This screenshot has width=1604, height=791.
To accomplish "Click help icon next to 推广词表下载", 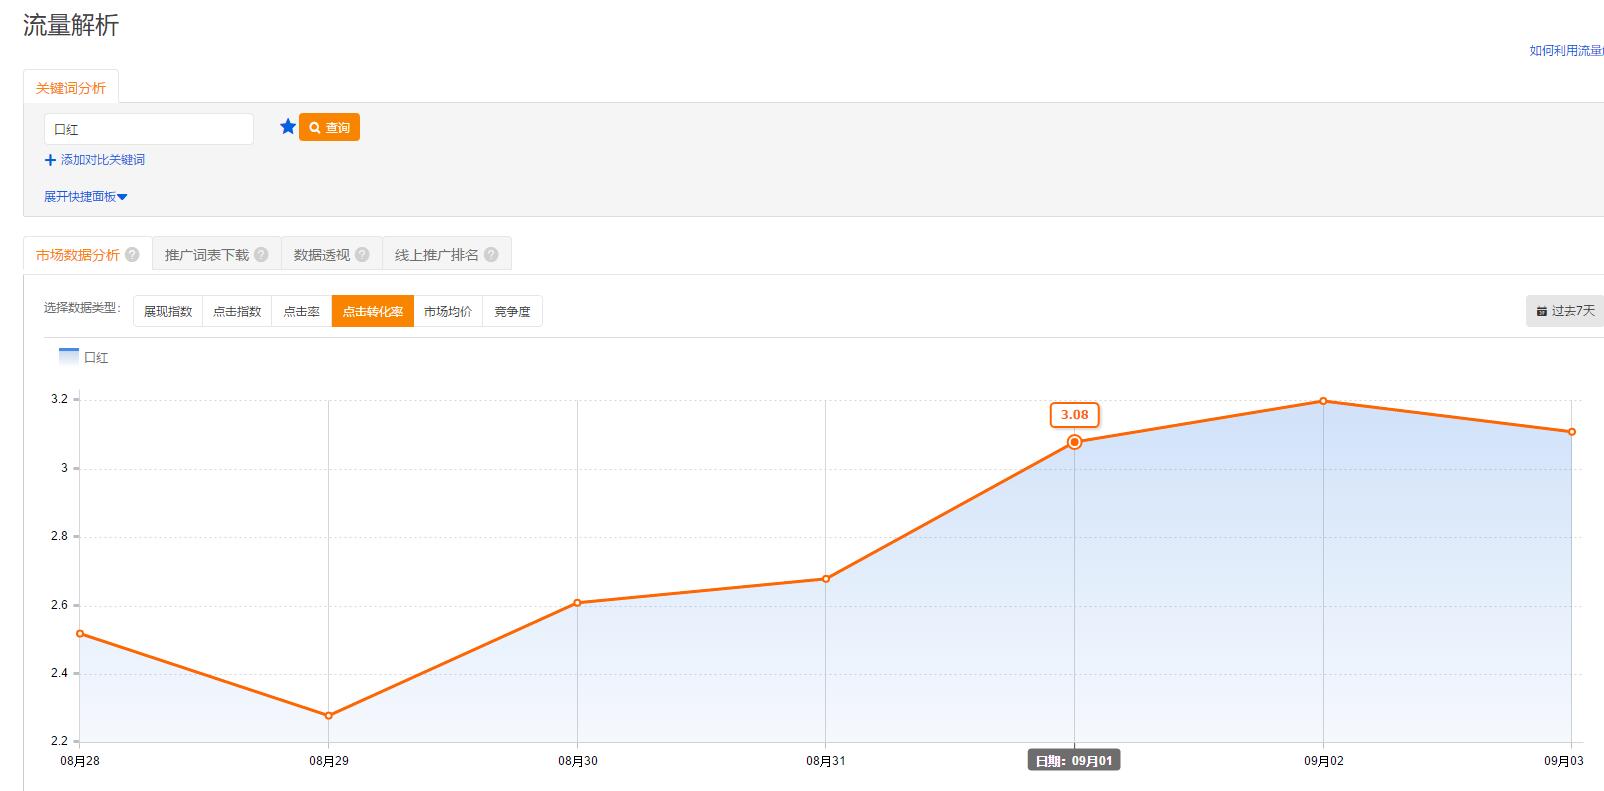I will [x=261, y=255].
